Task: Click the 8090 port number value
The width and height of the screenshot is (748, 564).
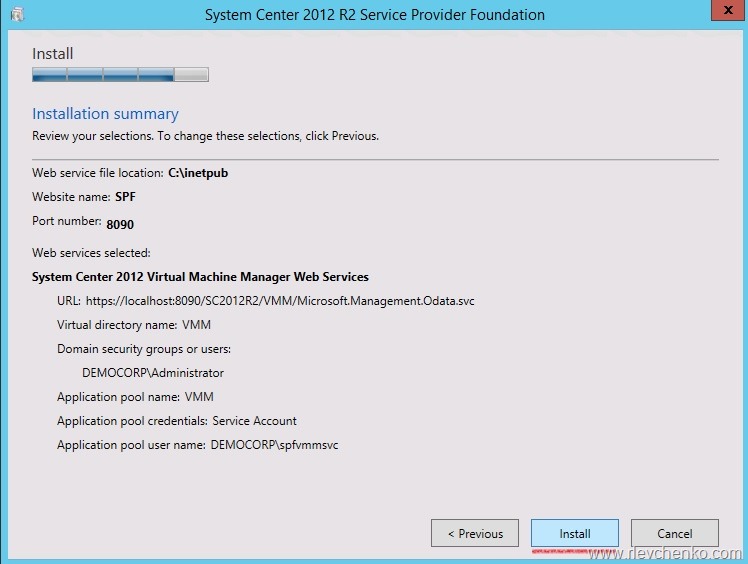Action: pyautogui.click(x=120, y=225)
